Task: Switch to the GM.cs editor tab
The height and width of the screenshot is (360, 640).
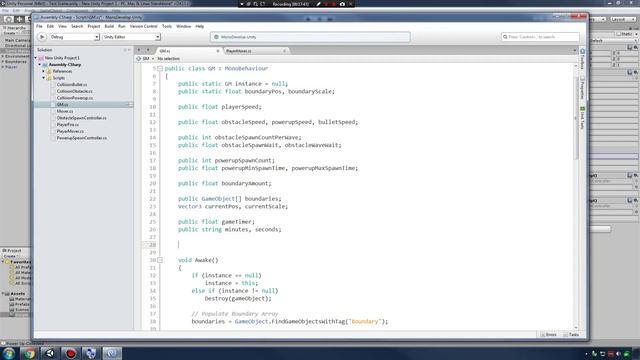Action: [x=187, y=51]
